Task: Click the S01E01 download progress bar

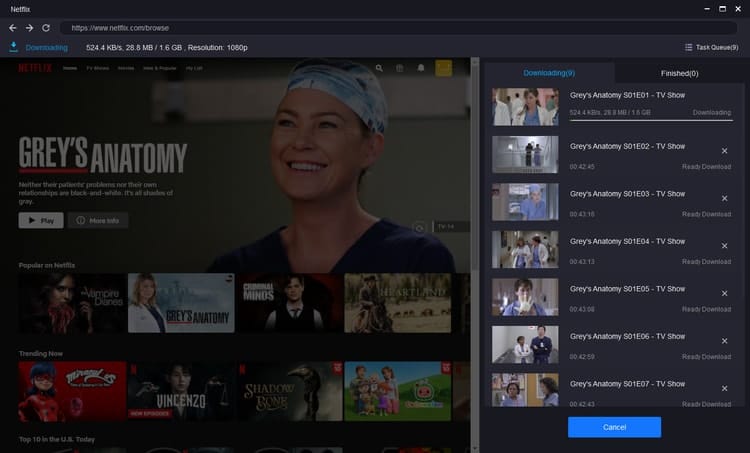Action: [x=651, y=120]
